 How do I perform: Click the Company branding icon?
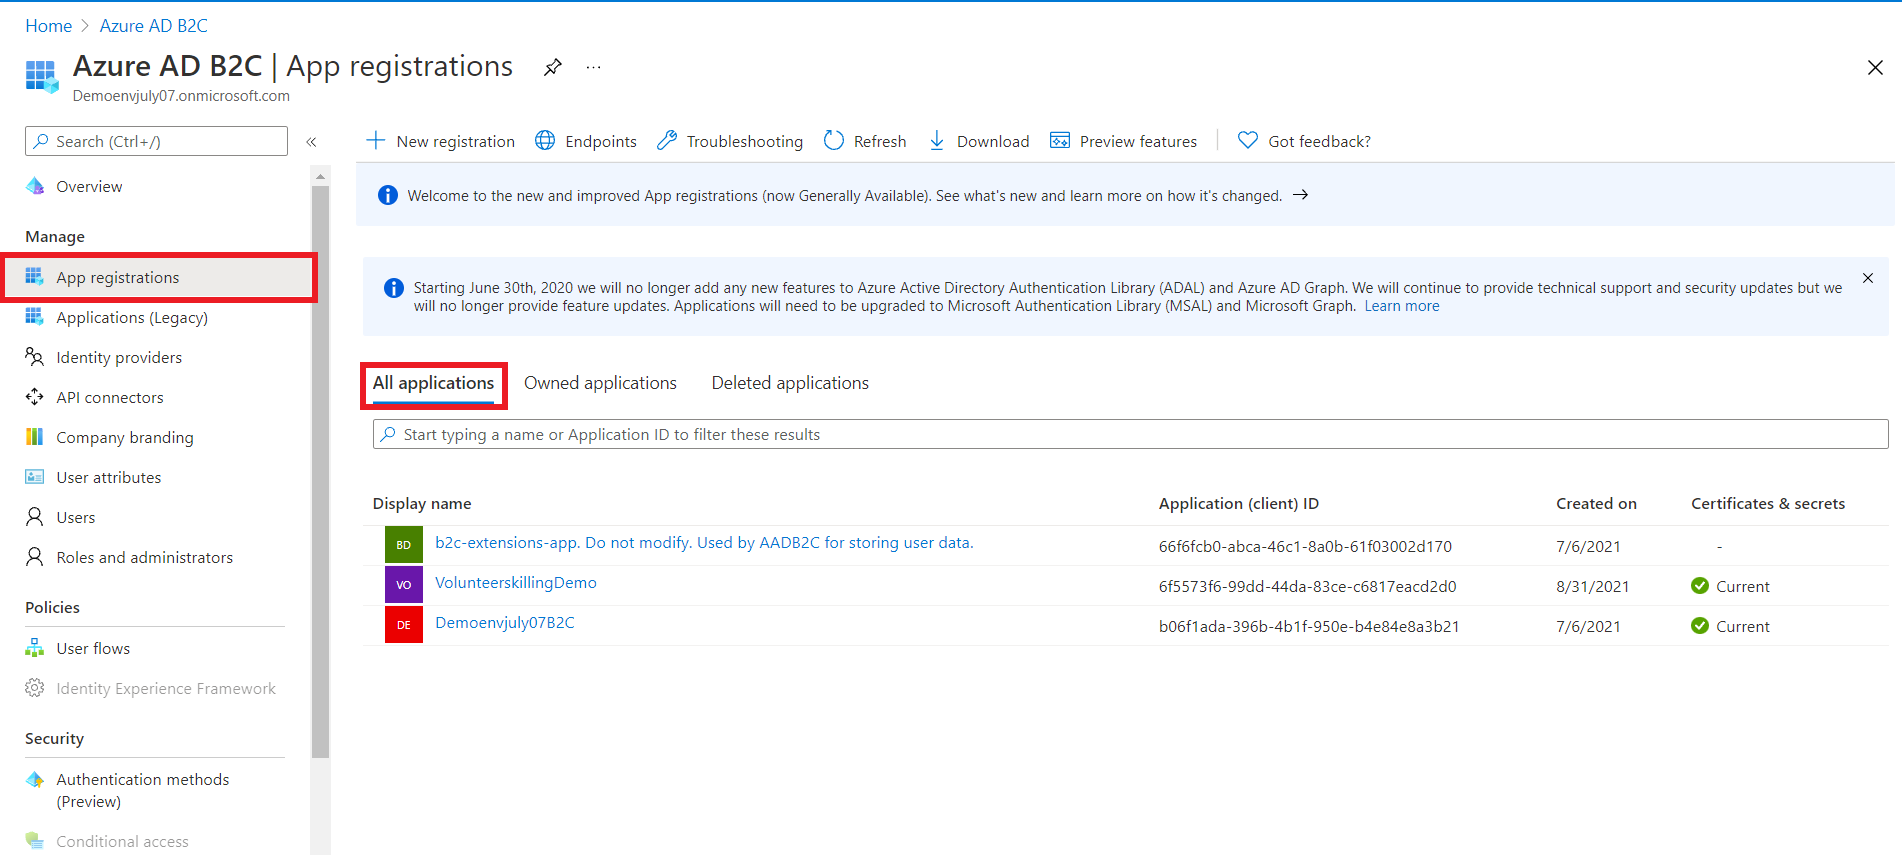coord(35,437)
